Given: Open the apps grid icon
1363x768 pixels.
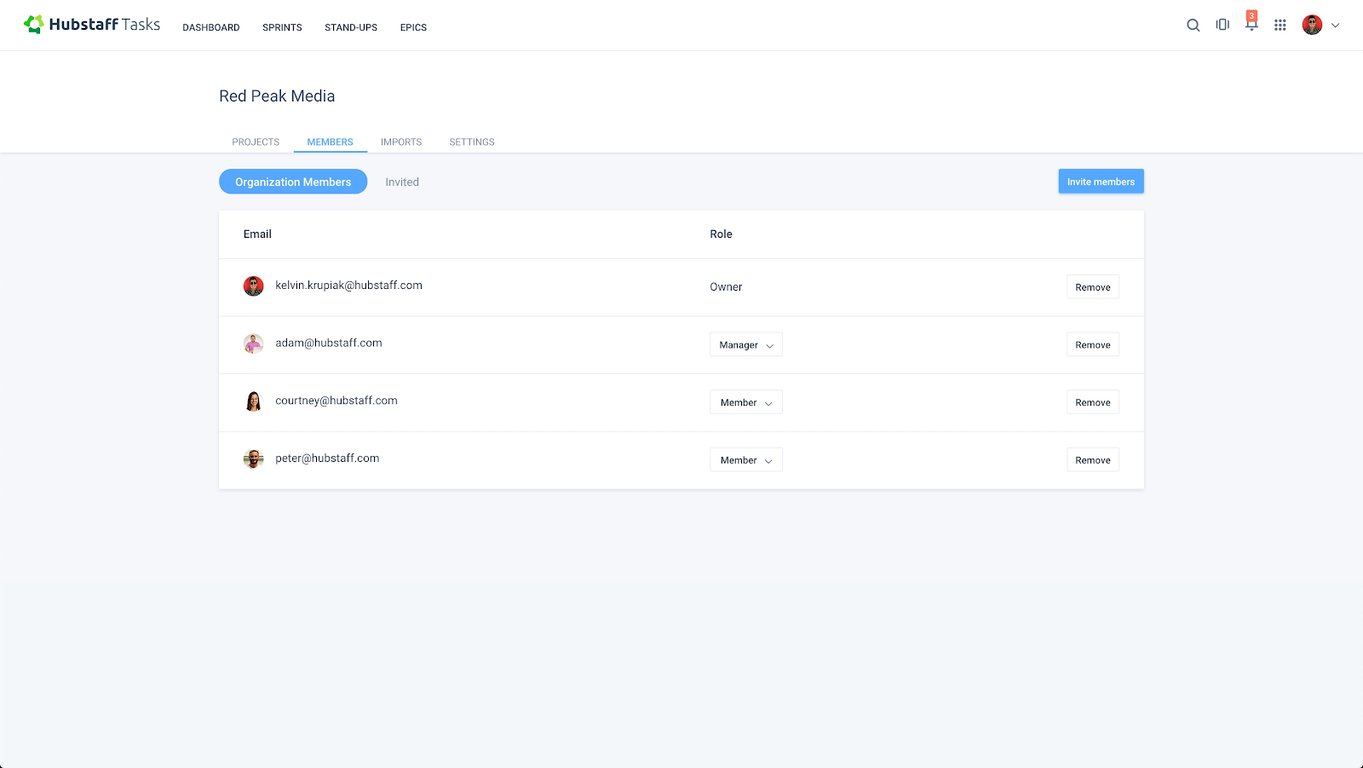Looking at the screenshot, I should pos(1280,26).
